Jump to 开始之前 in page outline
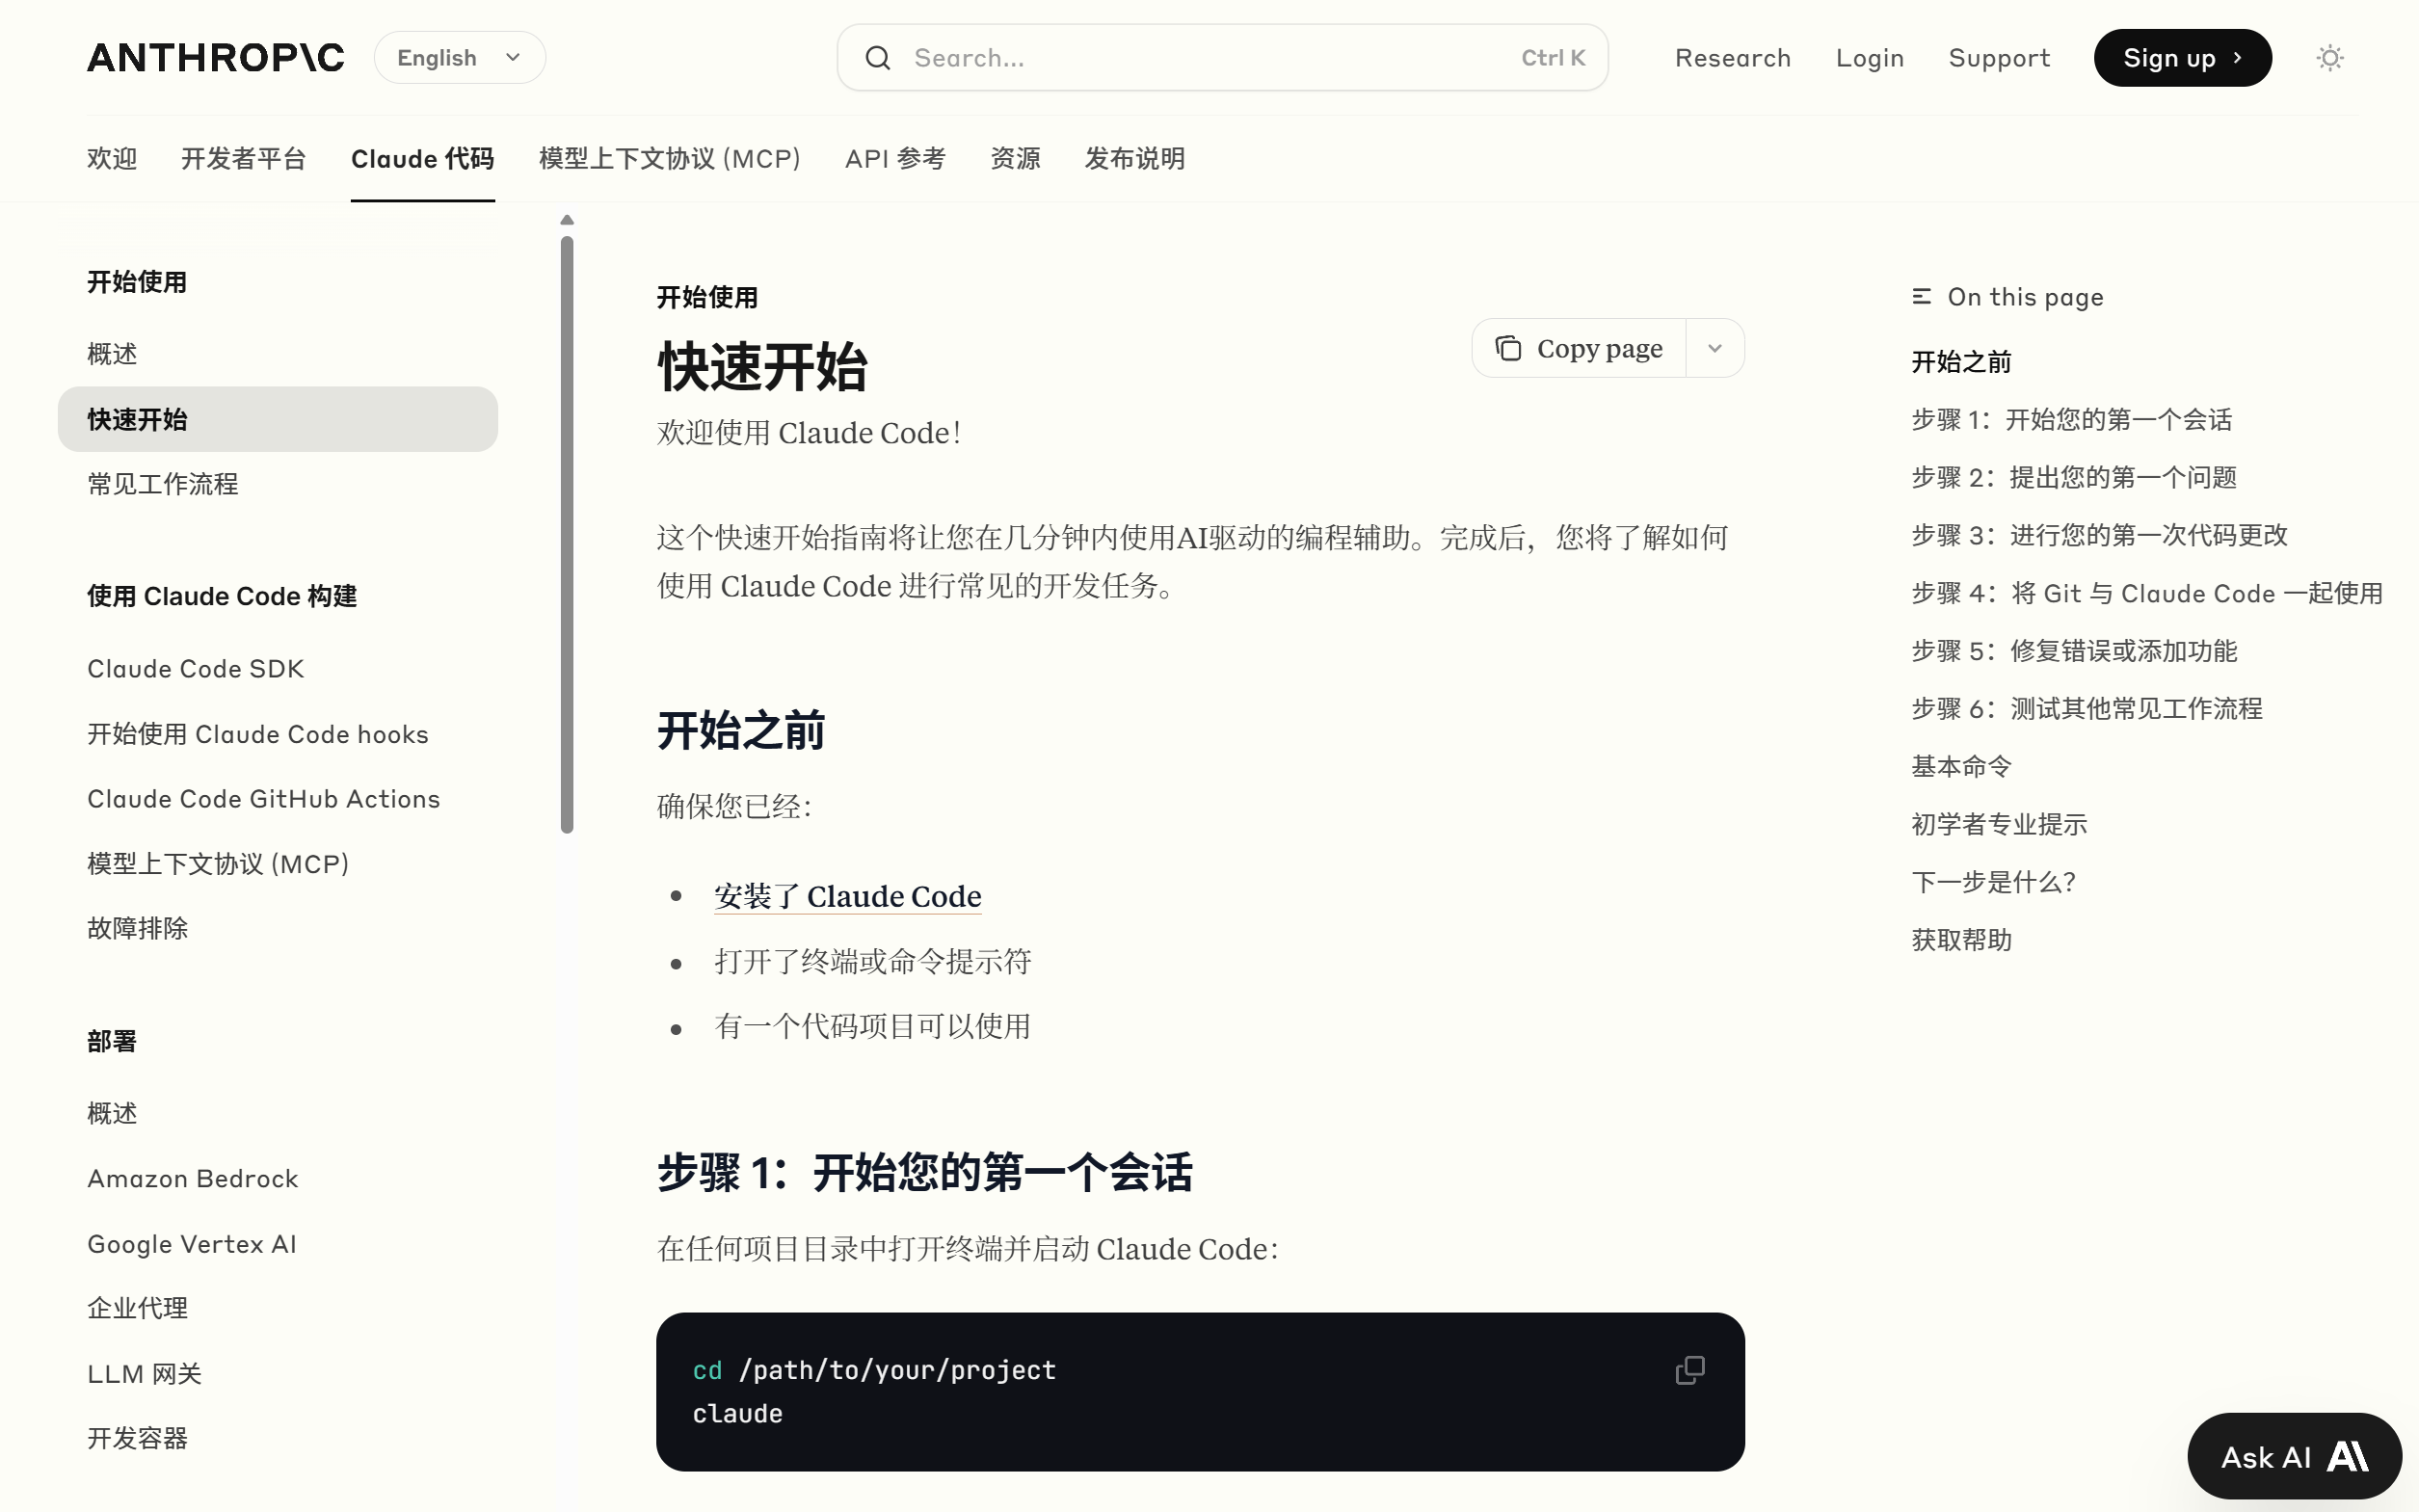This screenshot has width=2419, height=1512. [1960, 362]
